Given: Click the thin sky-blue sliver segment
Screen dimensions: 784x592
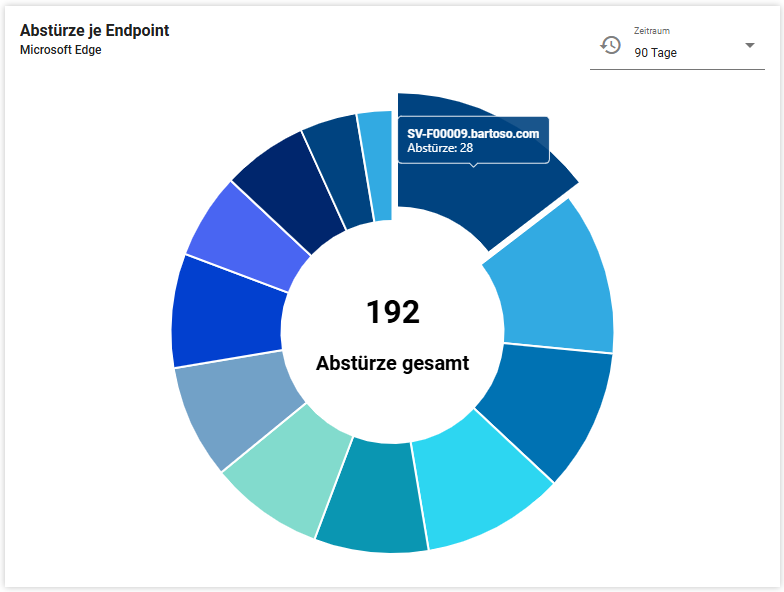Looking at the screenshot, I should tap(376, 160).
